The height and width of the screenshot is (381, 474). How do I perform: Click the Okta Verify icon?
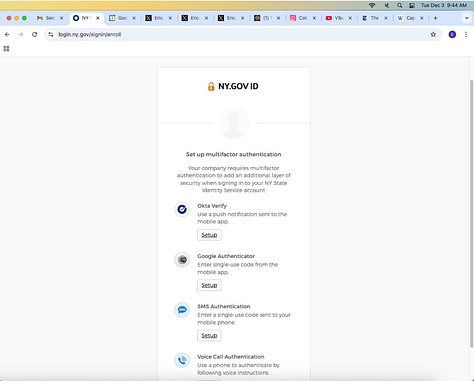(182, 209)
